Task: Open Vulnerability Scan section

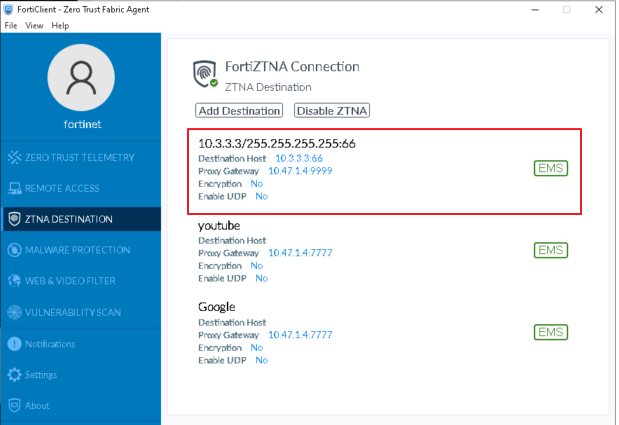Action: pos(81,312)
